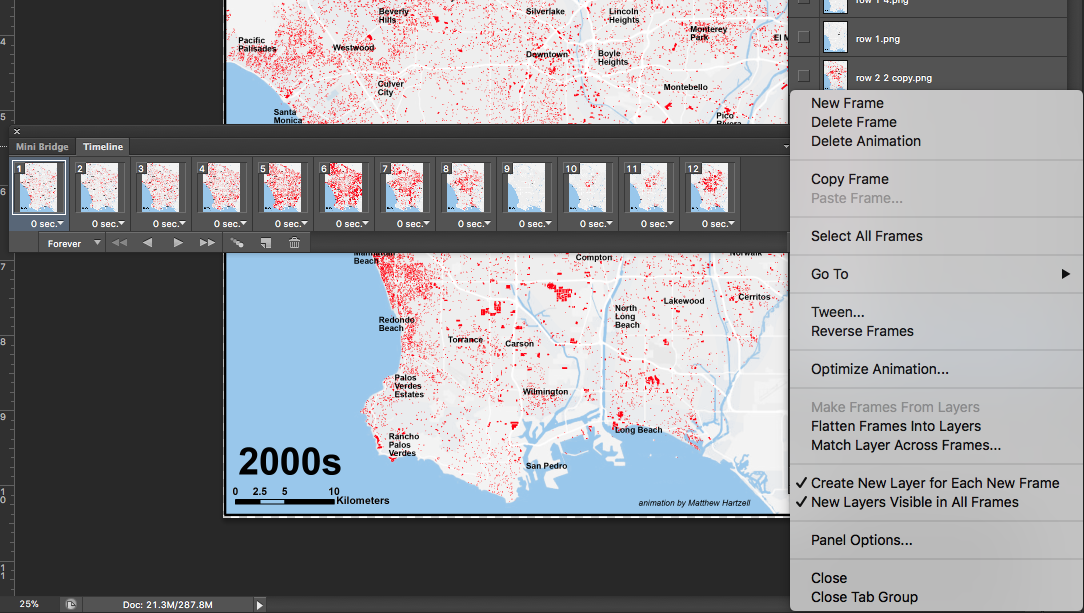Select frame 2 thumbnail in timeline
Screen dimensions: 1084x613
coord(100,187)
